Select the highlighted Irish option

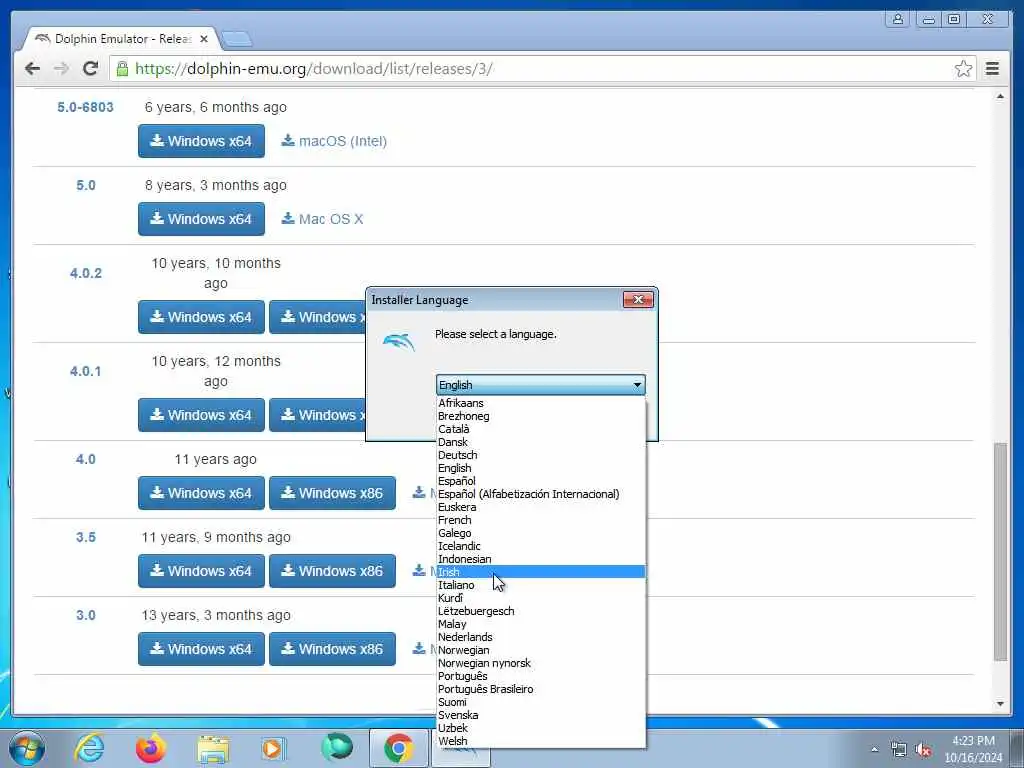pos(540,572)
